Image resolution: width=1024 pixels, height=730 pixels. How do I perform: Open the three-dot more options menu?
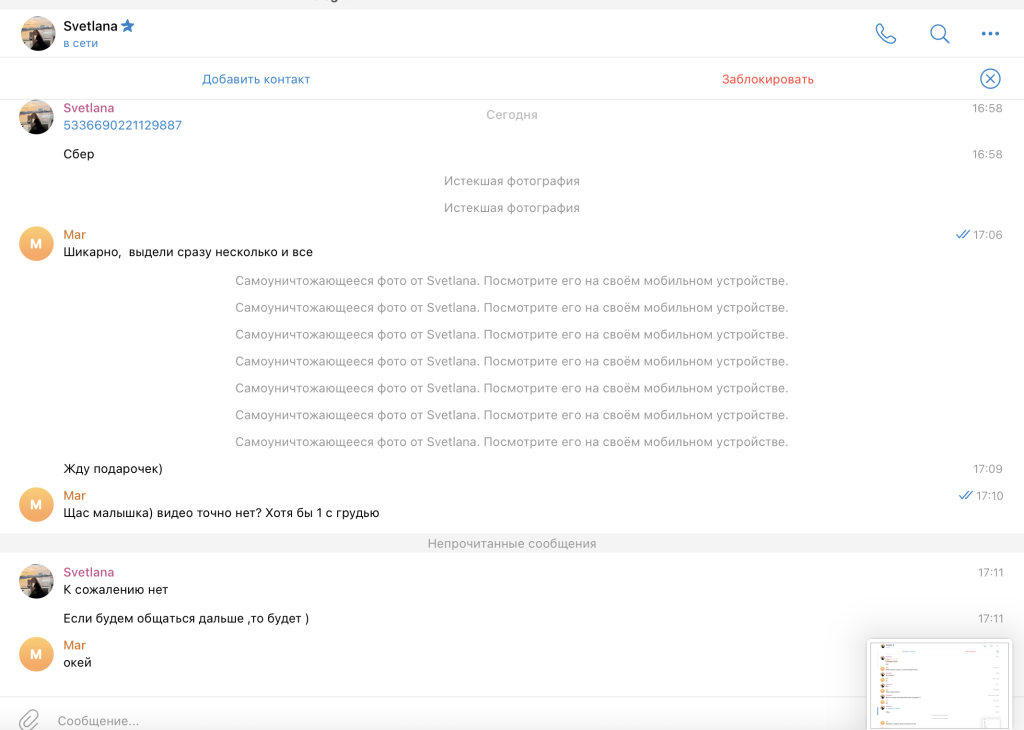coord(990,33)
